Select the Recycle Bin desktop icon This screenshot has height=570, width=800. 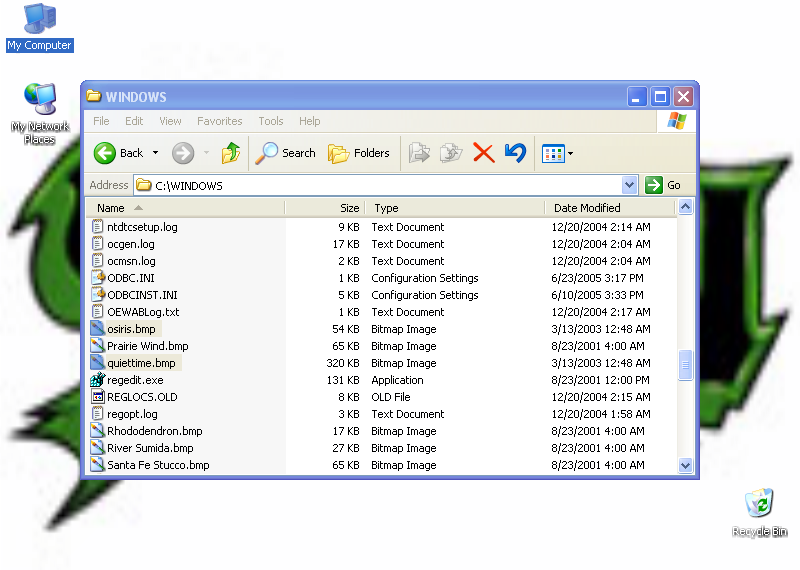coord(759,503)
